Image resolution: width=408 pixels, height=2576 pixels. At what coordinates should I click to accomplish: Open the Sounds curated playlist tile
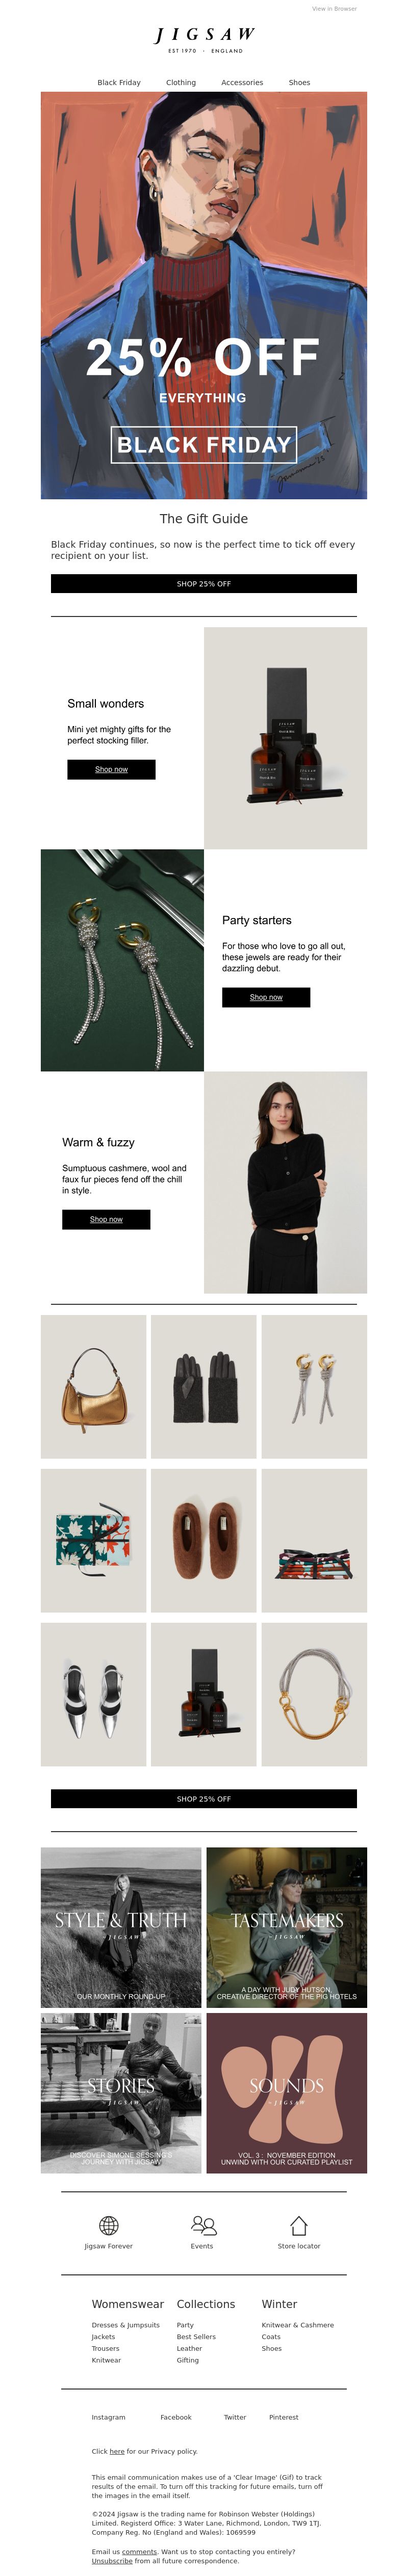pos(287,2093)
